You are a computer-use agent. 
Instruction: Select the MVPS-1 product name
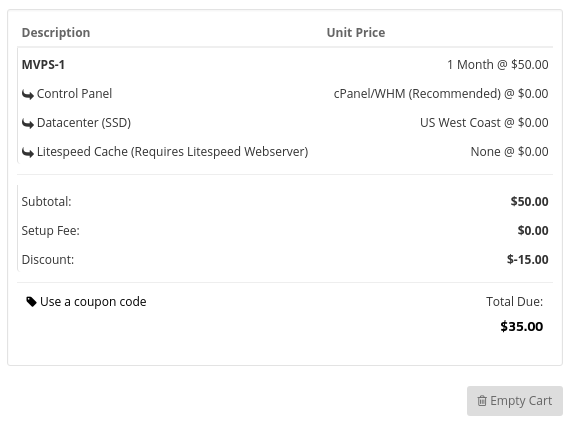pyautogui.click(x=43, y=65)
